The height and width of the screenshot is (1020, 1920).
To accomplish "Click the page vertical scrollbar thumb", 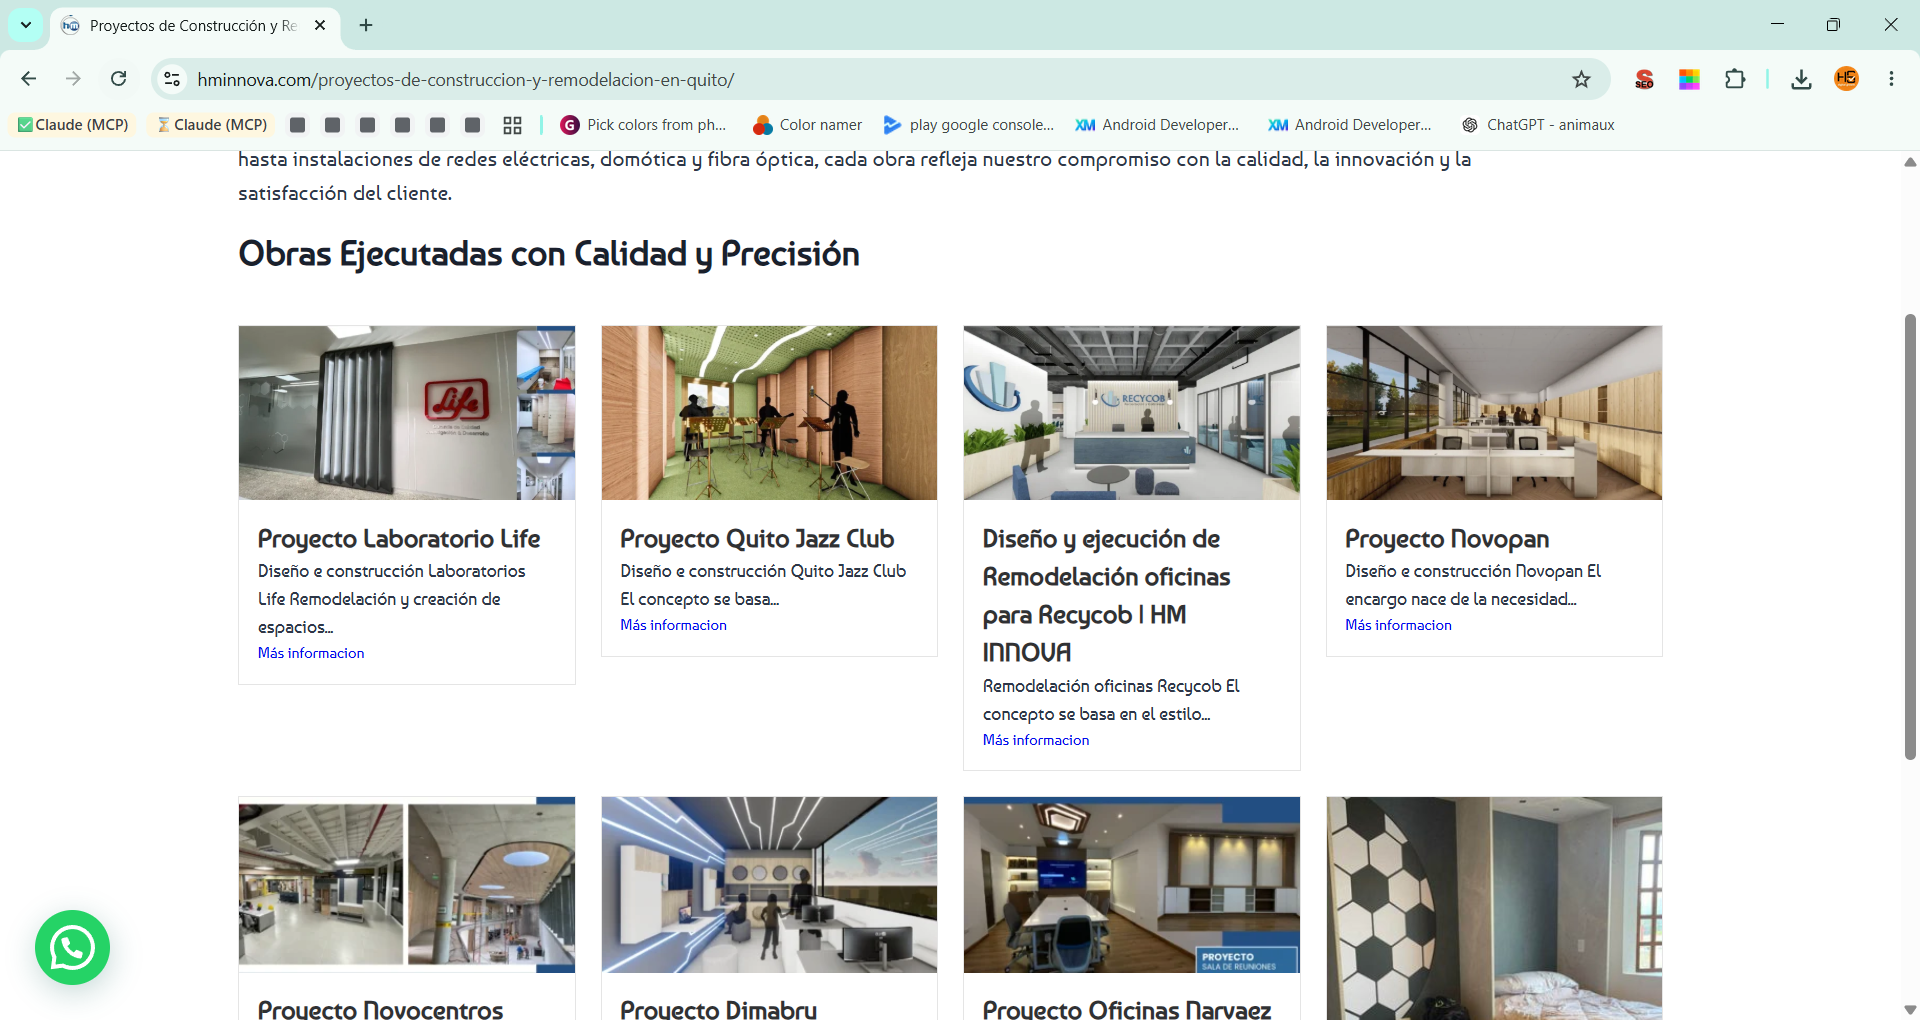I will (1910, 537).
